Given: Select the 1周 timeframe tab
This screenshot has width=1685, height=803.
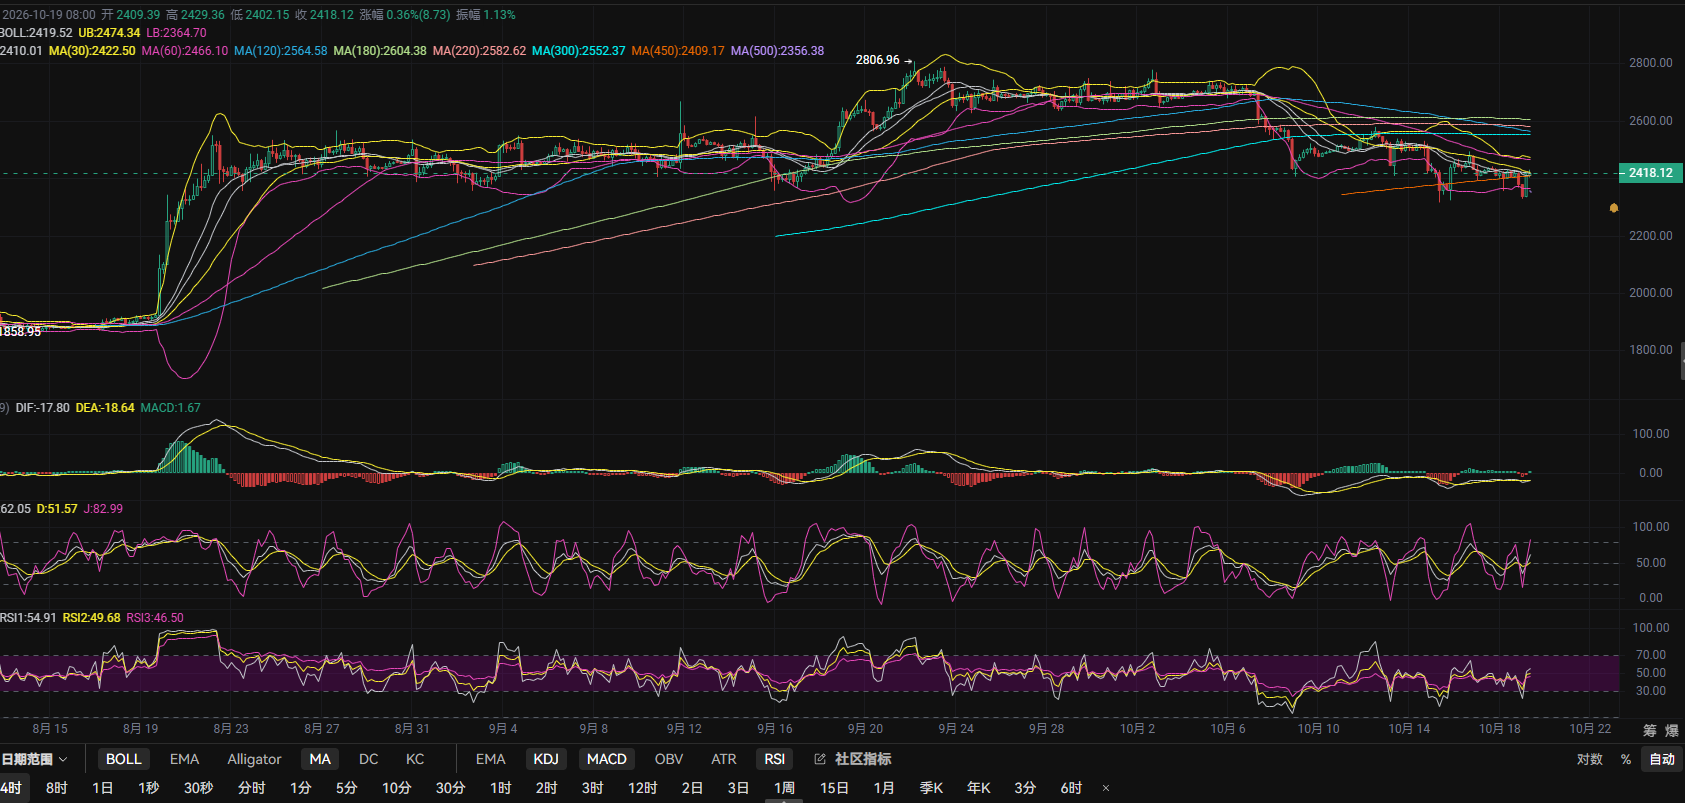Looking at the screenshot, I should pos(784,788).
